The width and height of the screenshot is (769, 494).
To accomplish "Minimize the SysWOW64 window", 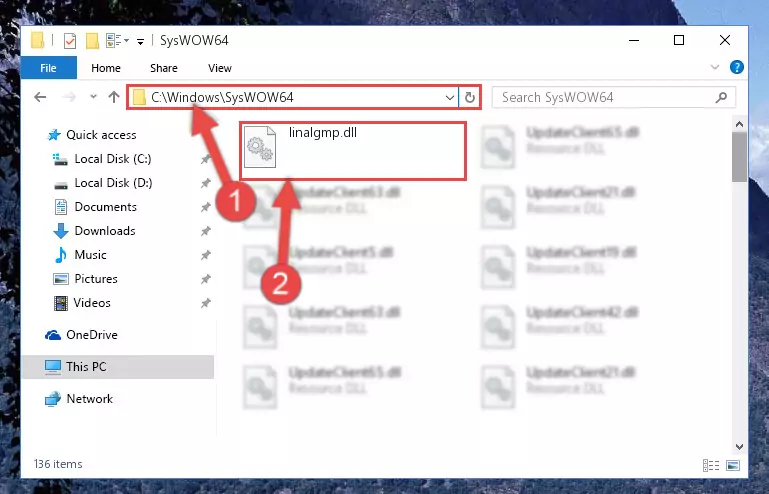I will [x=634, y=40].
